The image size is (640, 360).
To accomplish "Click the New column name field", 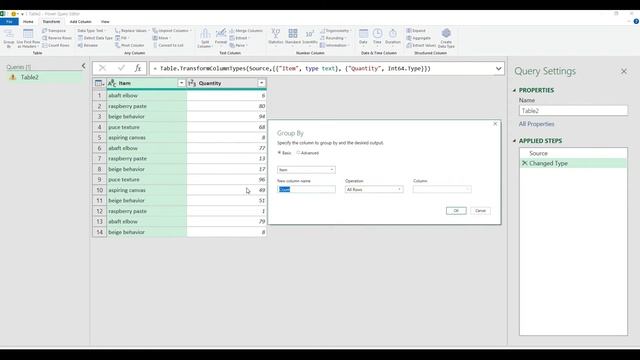I will pos(306,189).
